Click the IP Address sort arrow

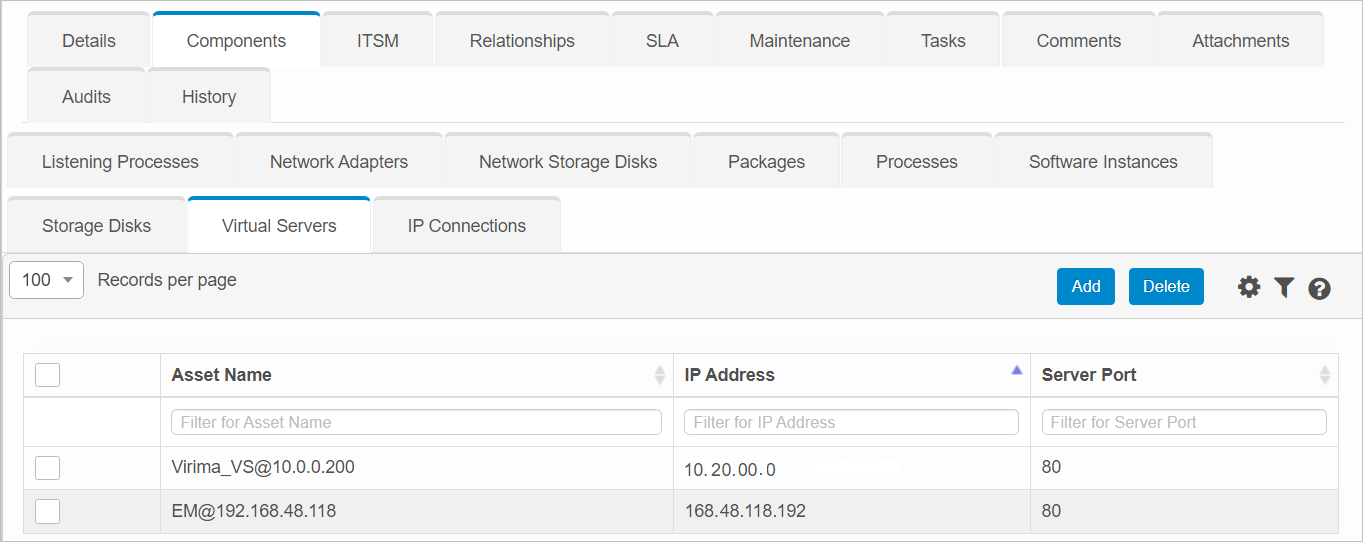1016,371
